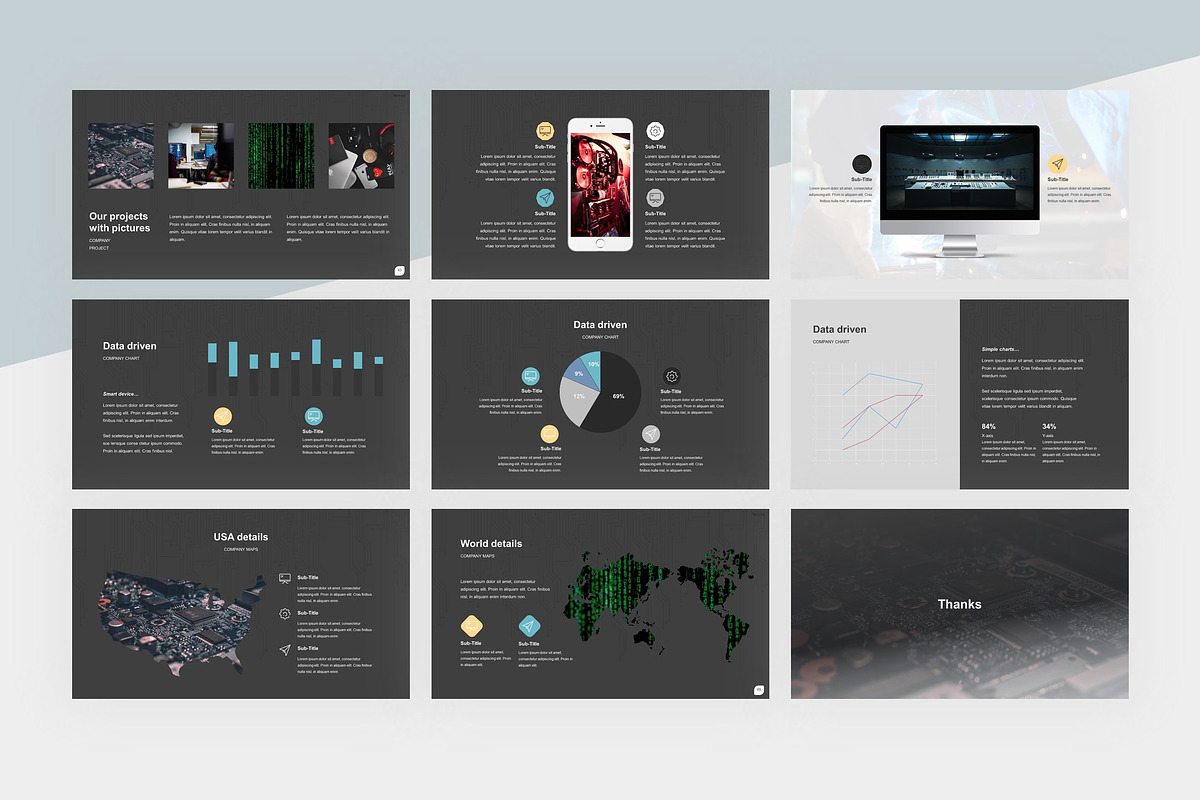
Task: Click yellow monitor icon beside the phone mockup
Action: [545, 131]
